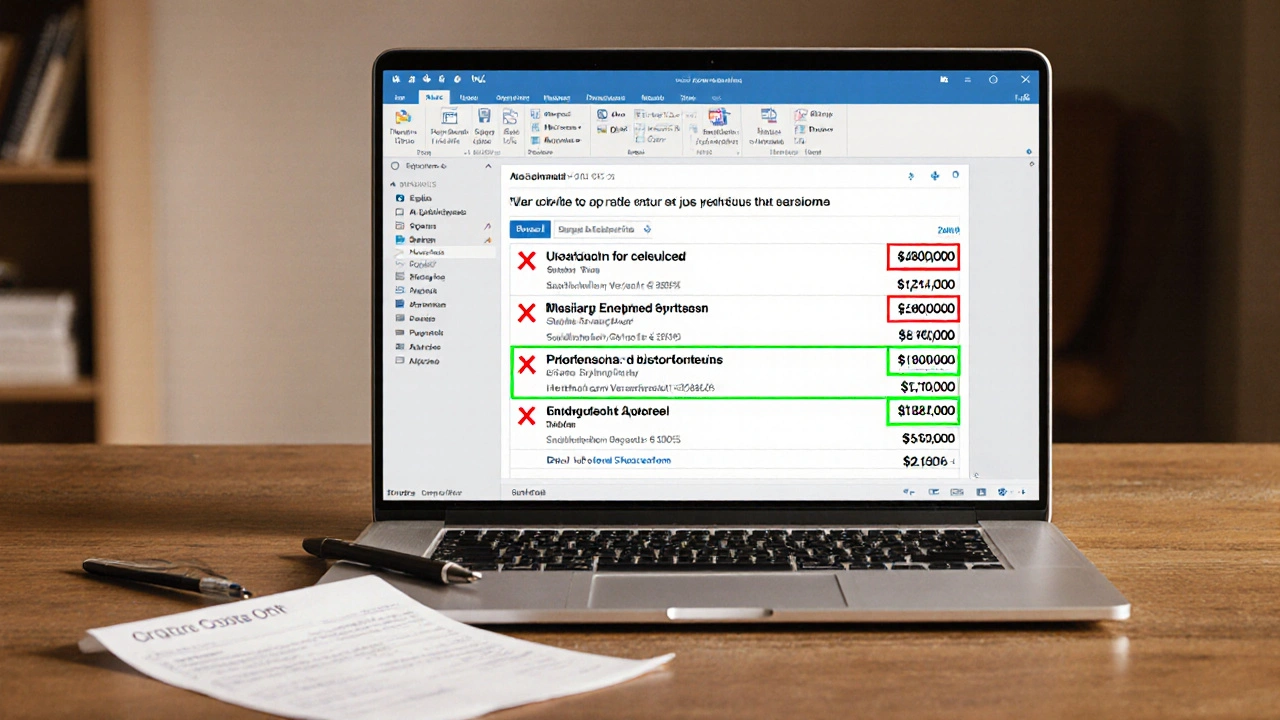Collapse the folder pane using the top chevron
Screen dimensions: 1280x720
[x=488, y=166]
